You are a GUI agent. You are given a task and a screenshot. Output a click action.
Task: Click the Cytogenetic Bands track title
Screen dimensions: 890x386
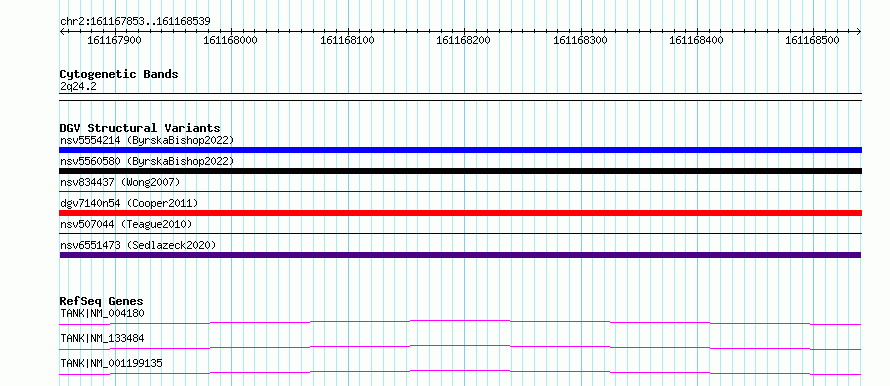tap(119, 74)
